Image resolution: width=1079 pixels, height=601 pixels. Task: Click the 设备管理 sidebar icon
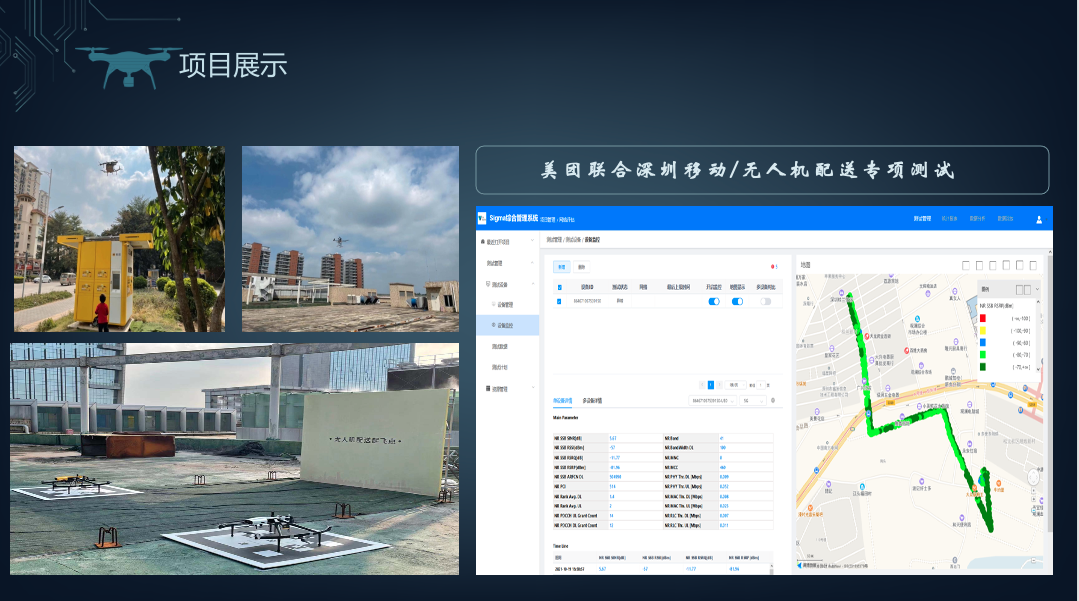coord(493,304)
